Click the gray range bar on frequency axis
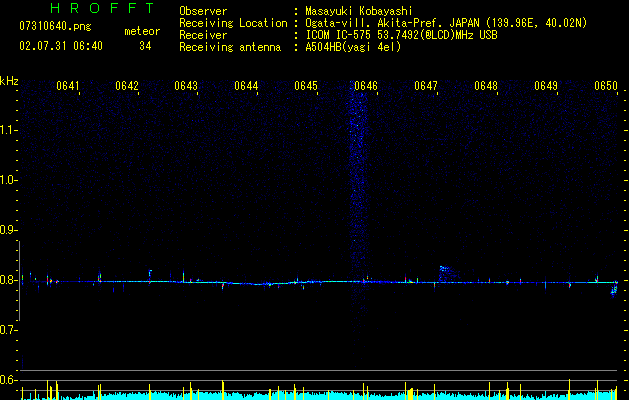Image resolution: width=629 pixels, height=400 pixels. 19,281
